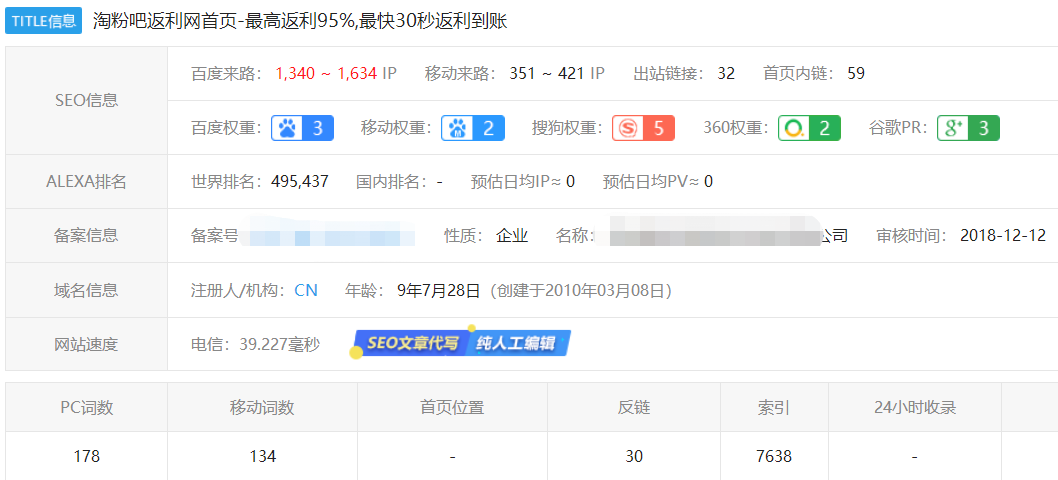
Task: Click the 移动词数 column header
Action: 262,408
